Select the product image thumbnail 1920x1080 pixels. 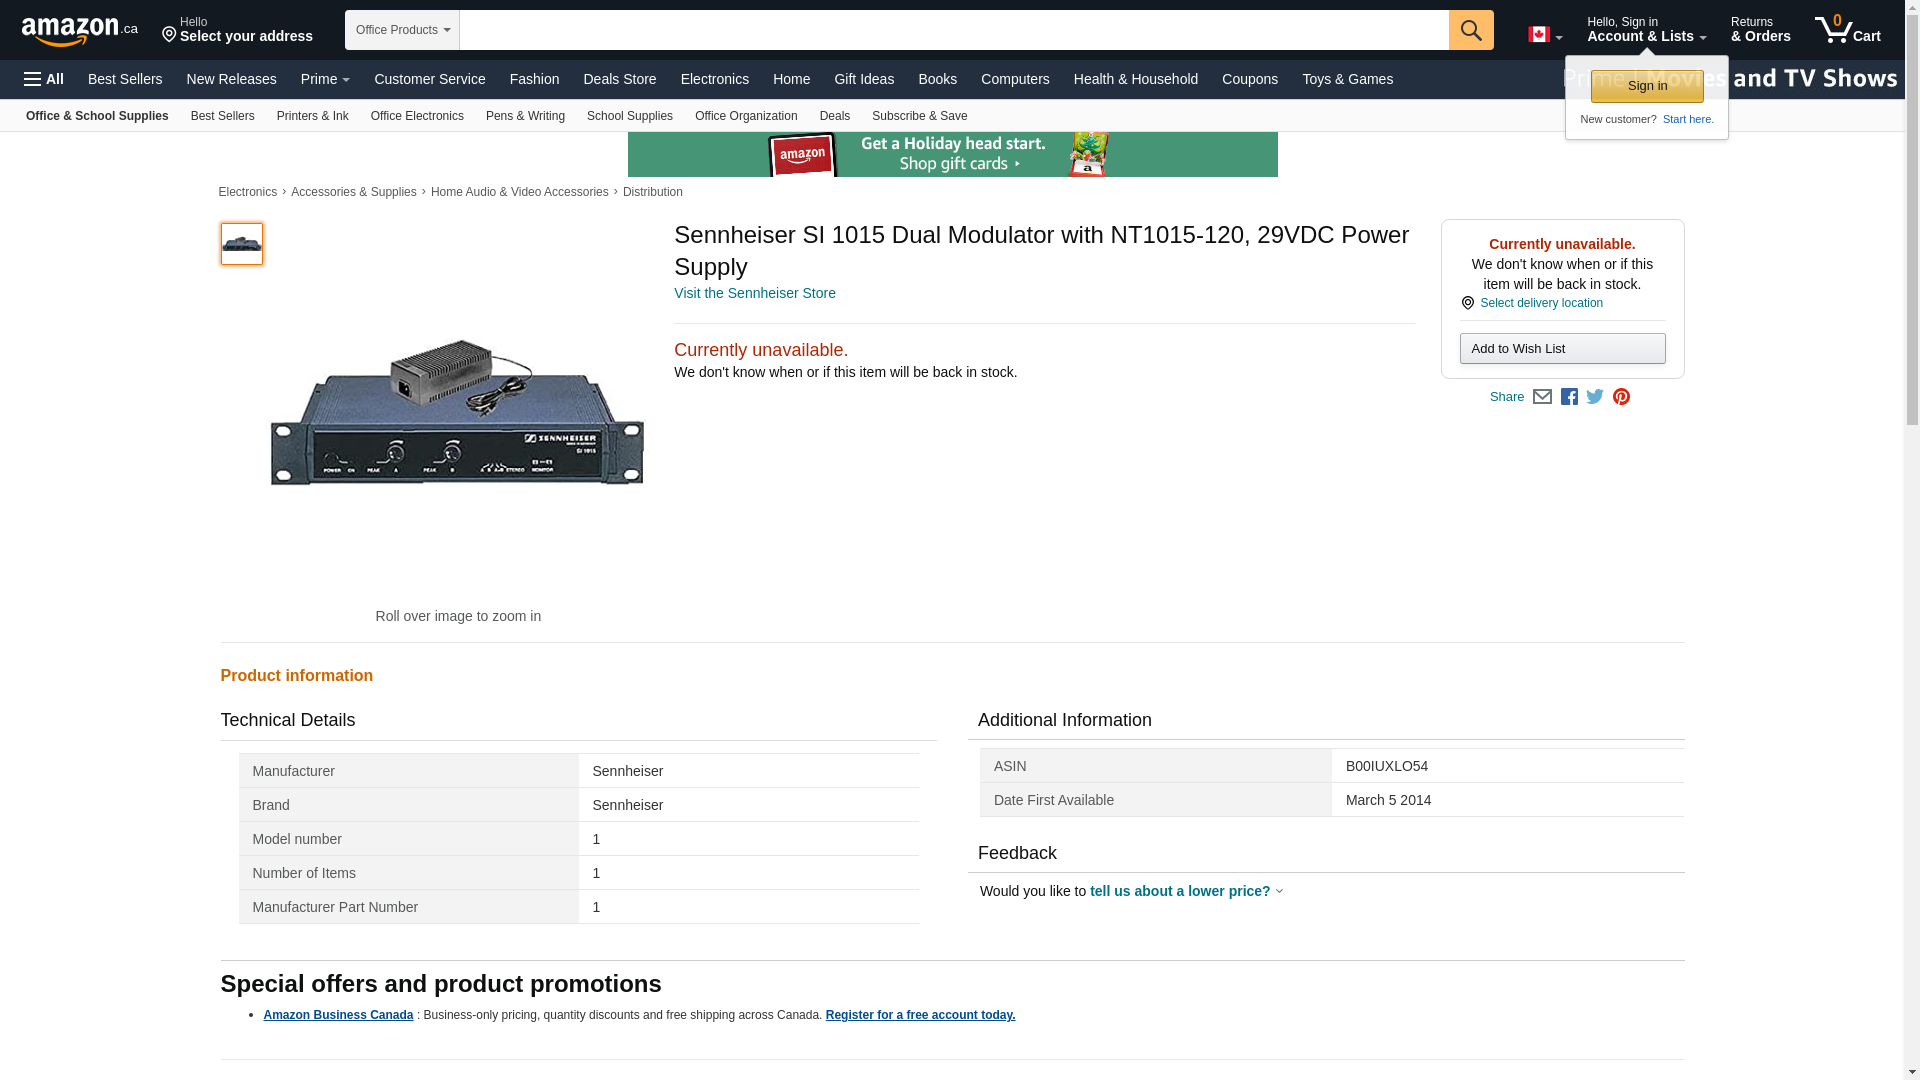coord(241,244)
